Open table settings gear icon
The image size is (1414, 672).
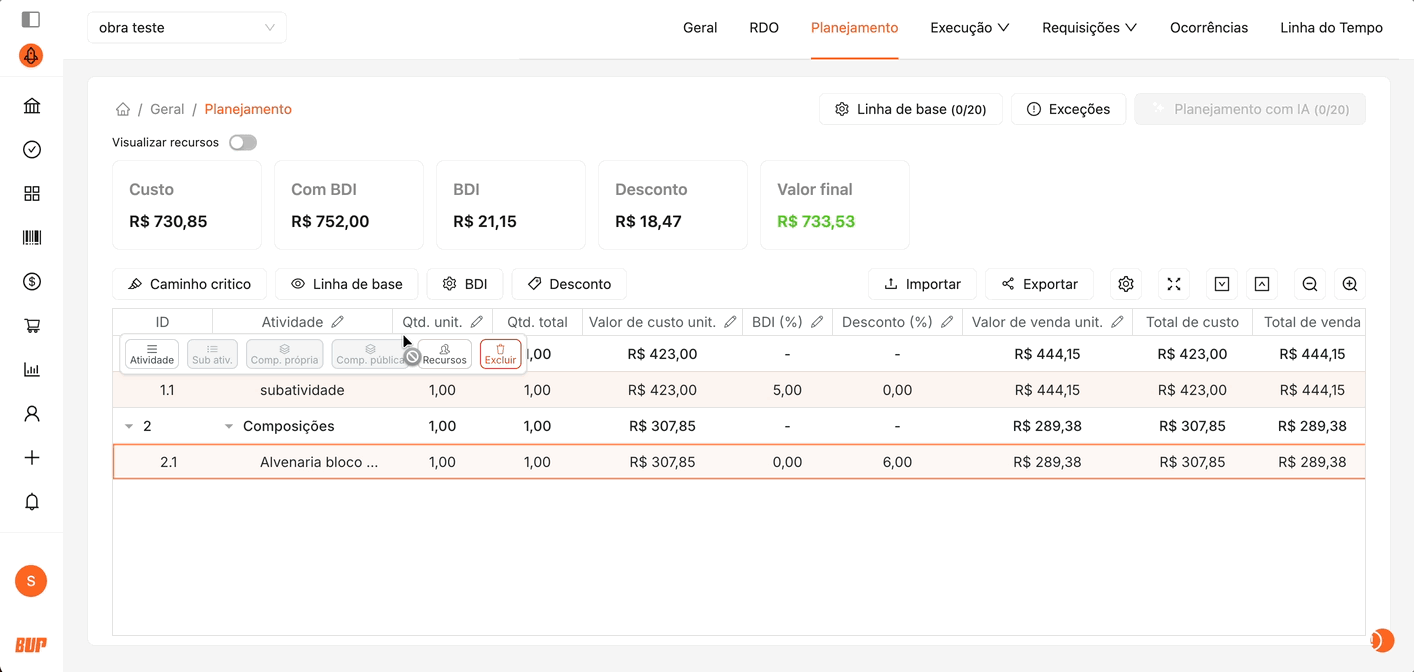click(x=1126, y=284)
